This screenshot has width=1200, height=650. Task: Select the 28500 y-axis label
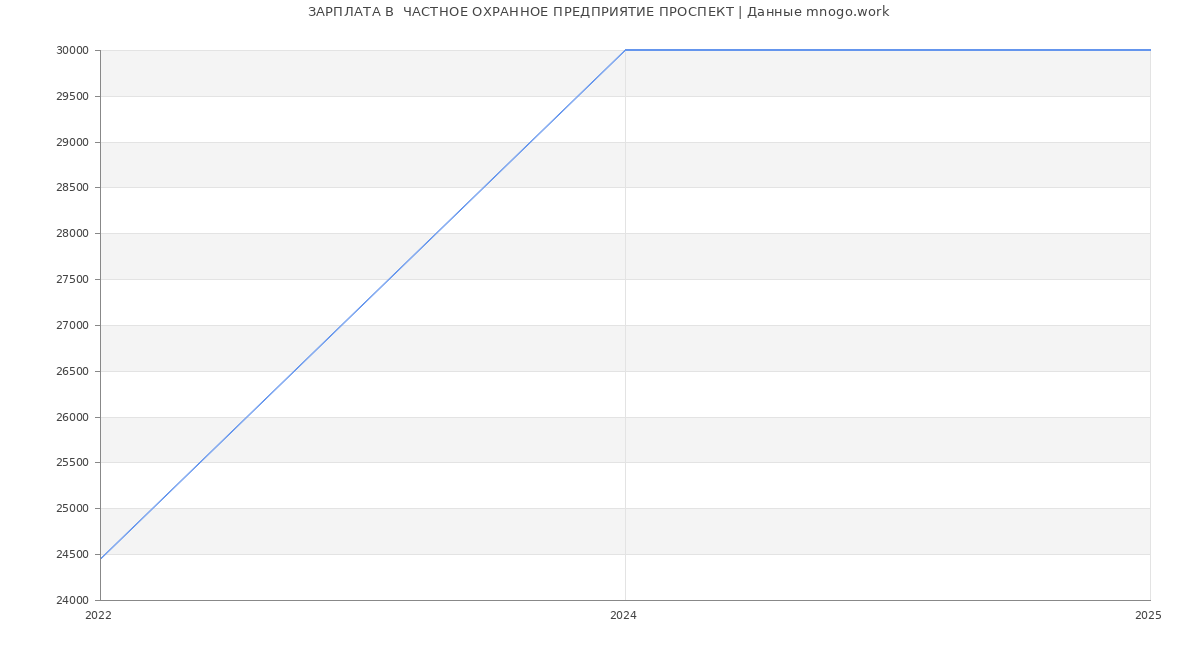coord(72,188)
